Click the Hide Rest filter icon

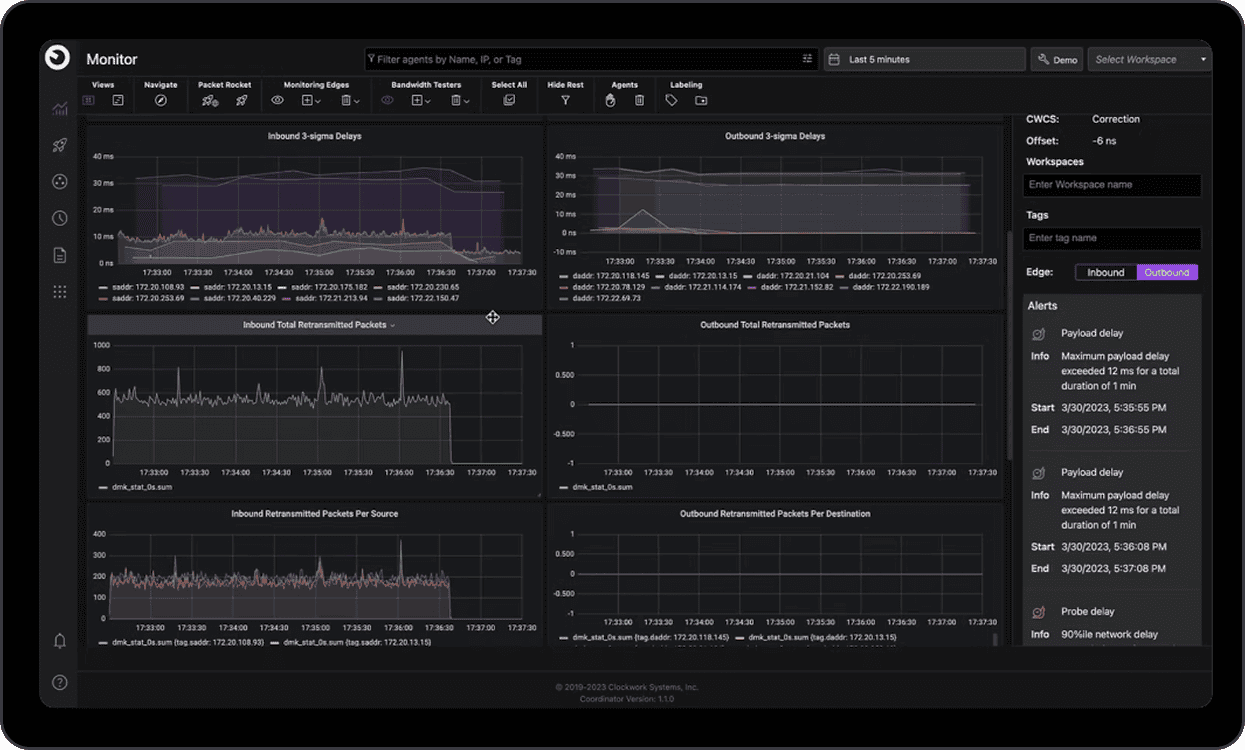tap(565, 100)
